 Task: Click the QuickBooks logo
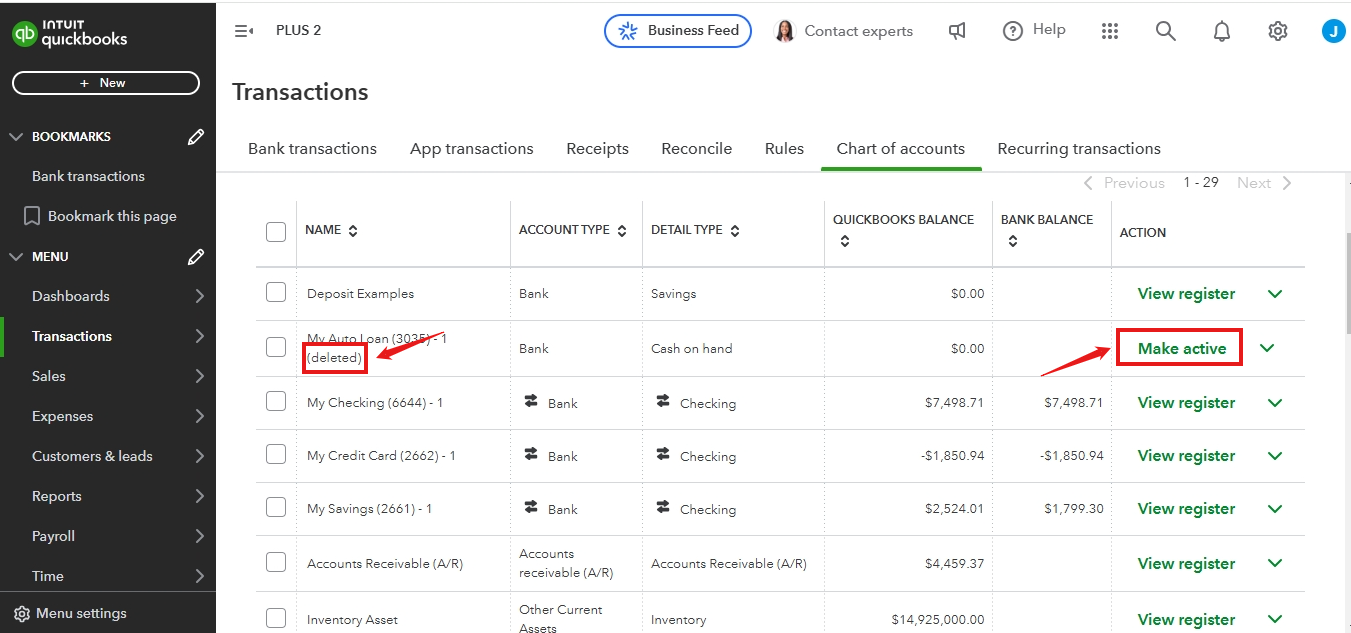(x=70, y=32)
